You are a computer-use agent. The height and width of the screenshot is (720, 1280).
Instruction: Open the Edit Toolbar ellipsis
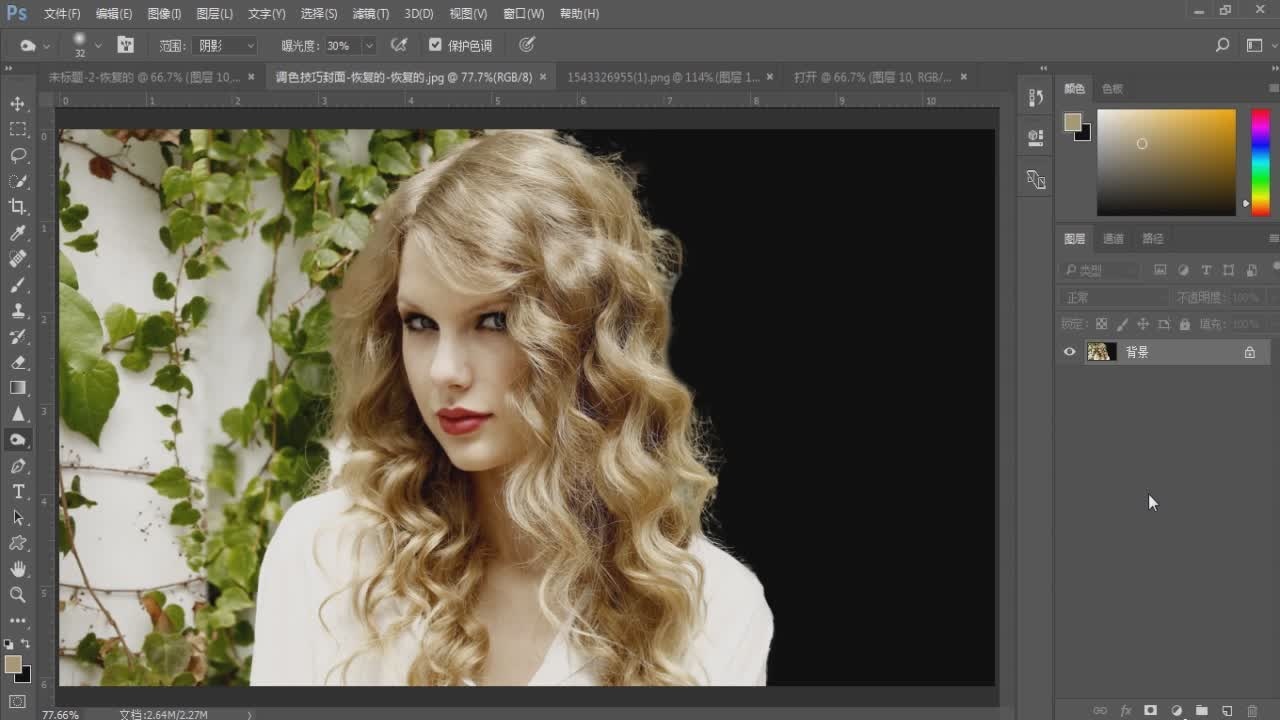(x=18, y=620)
